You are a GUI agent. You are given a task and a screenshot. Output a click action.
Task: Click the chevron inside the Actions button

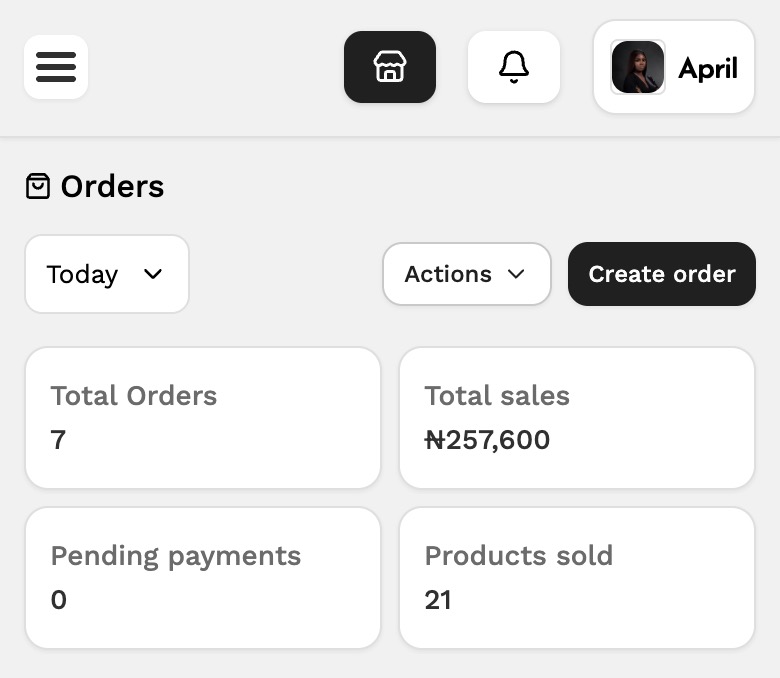[516, 274]
